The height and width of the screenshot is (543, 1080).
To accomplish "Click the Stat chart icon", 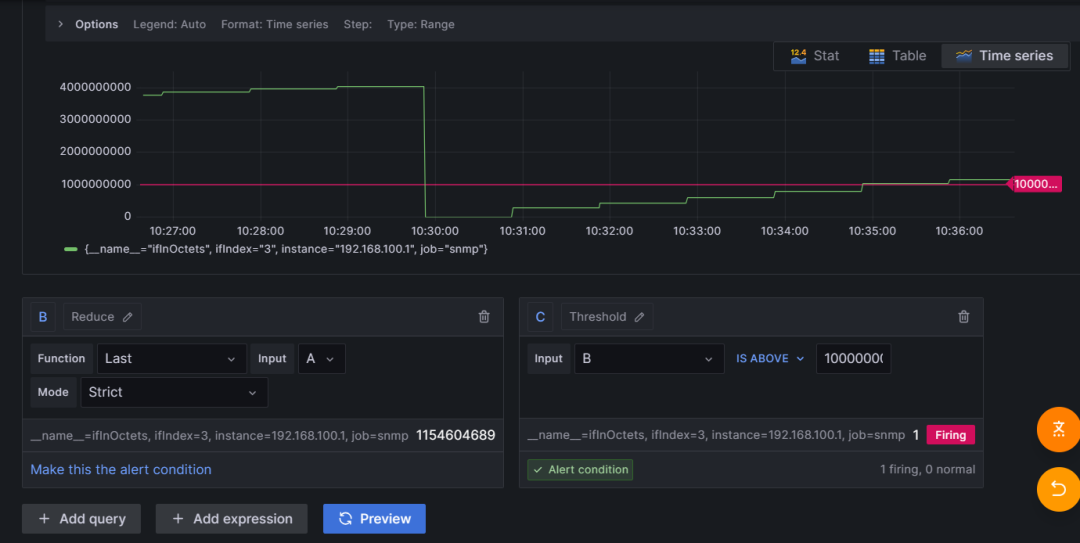I will pyautogui.click(x=798, y=56).
